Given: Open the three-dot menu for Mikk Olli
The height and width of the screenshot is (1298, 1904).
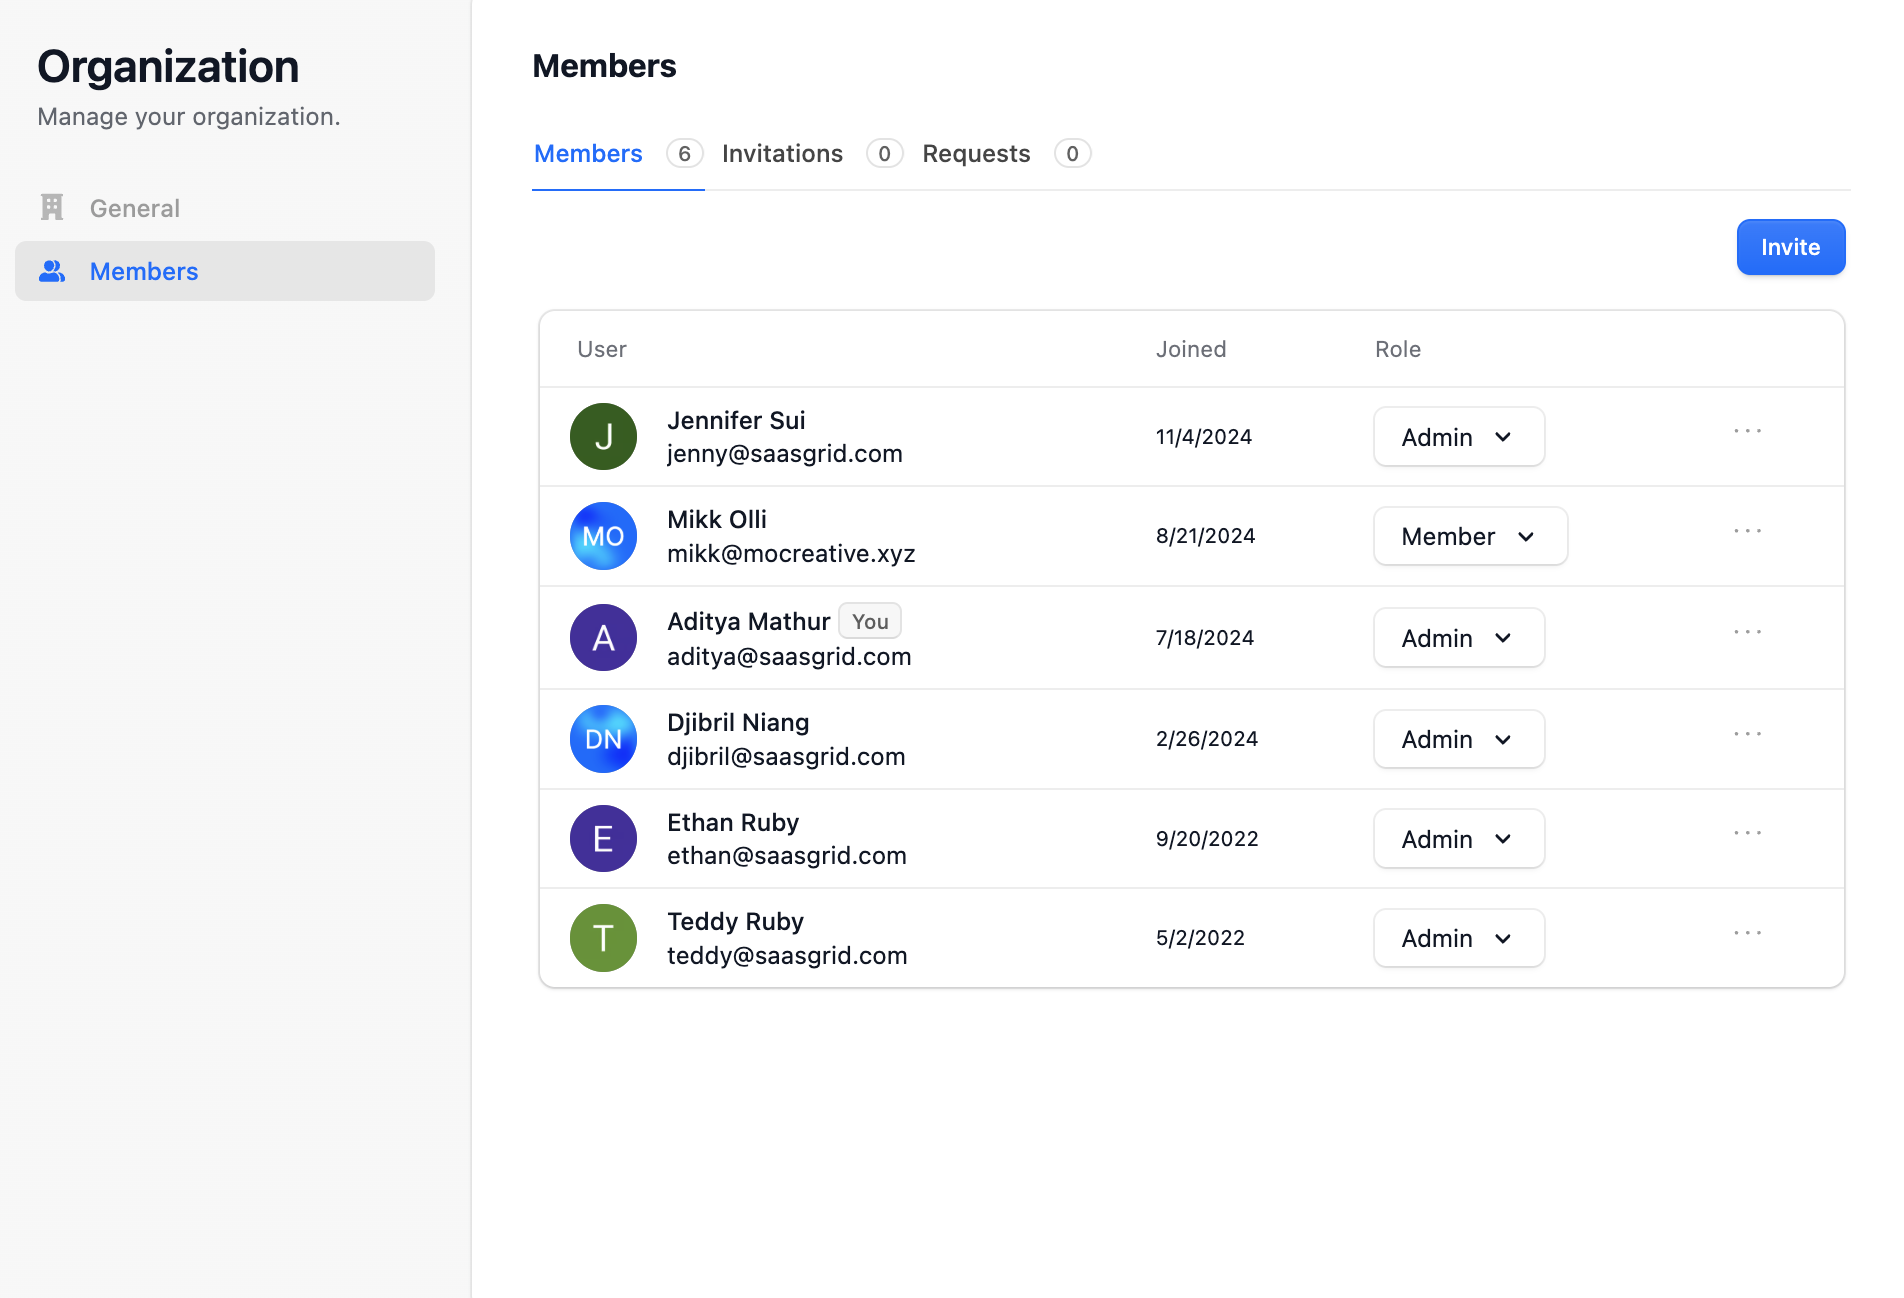Looking at the screenshot, I should (x=1747, y=531).
